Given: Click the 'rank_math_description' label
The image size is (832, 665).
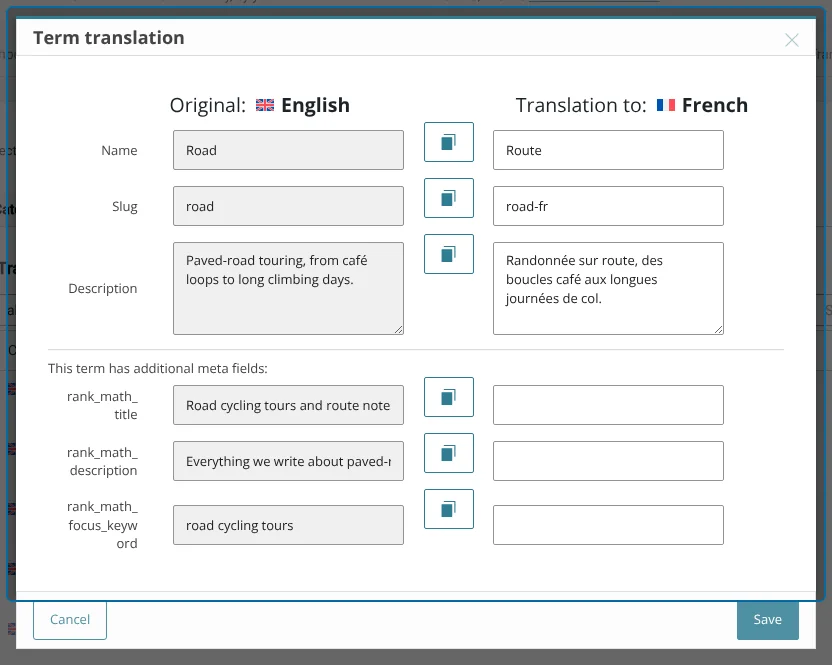Looking at the screenshot, I should point(102,461).
